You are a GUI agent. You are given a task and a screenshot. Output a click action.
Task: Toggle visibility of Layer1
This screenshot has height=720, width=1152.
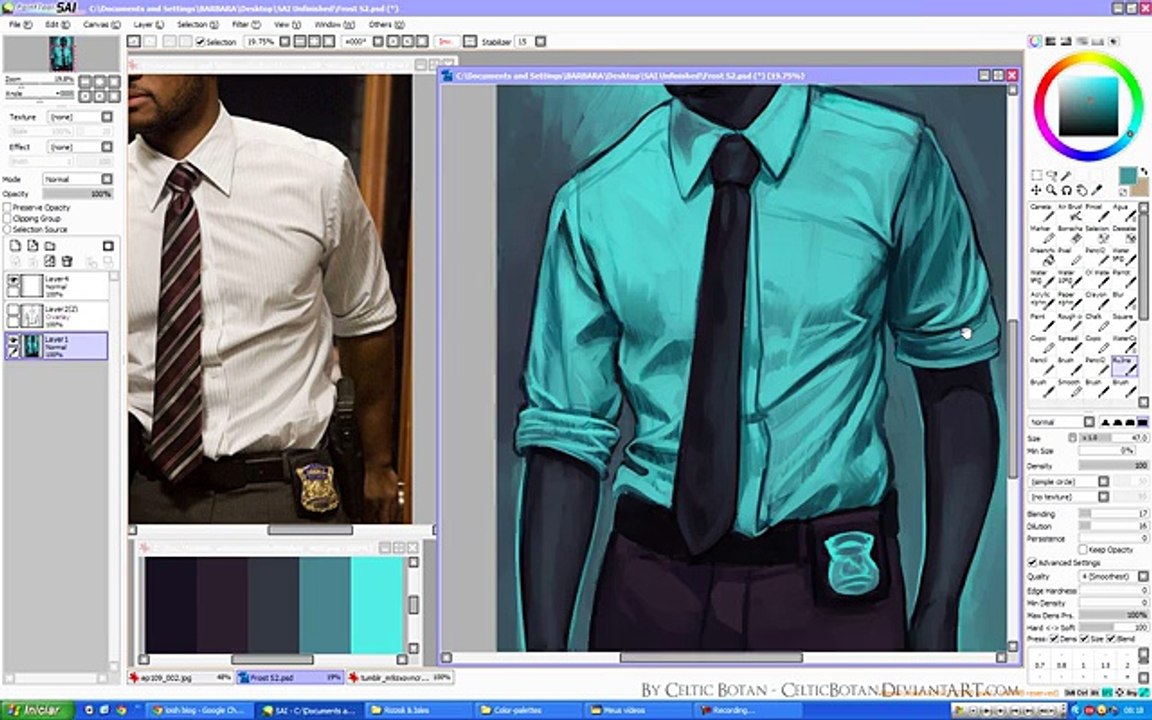point(12,339)
